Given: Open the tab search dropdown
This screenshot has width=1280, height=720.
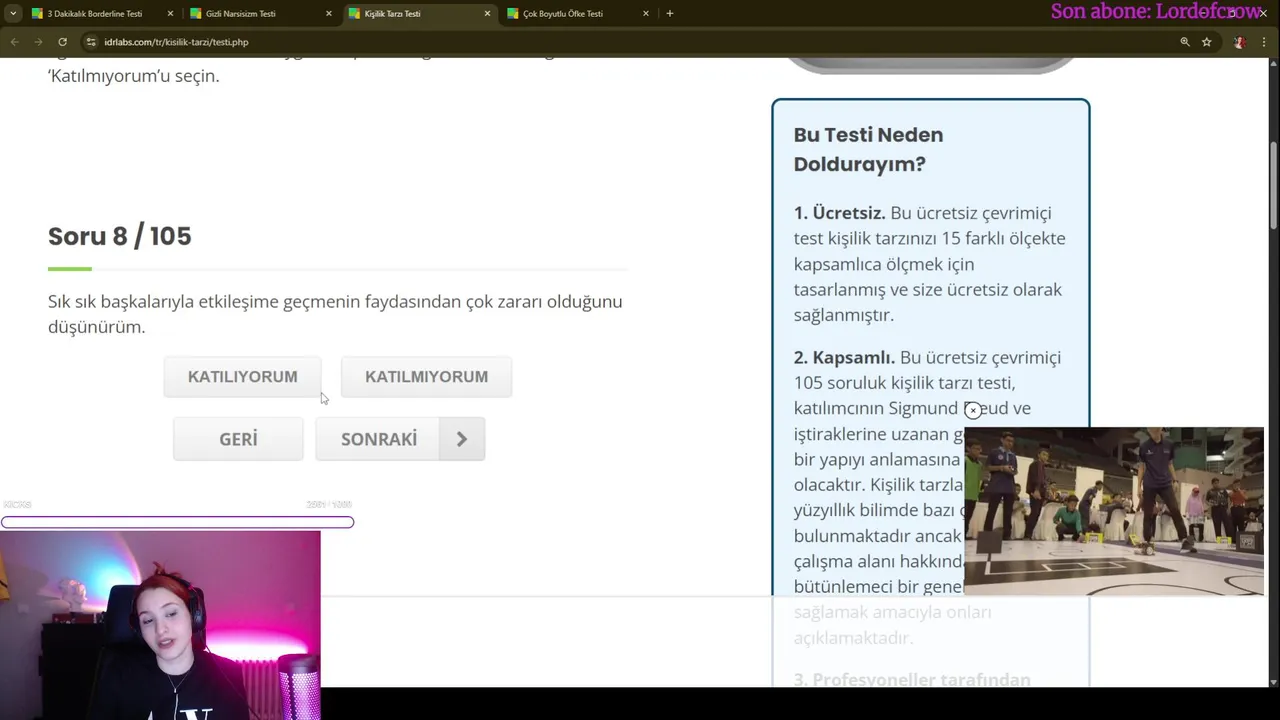Looking at the screenshot, I should pyautogui.click(x=12, y=14).
